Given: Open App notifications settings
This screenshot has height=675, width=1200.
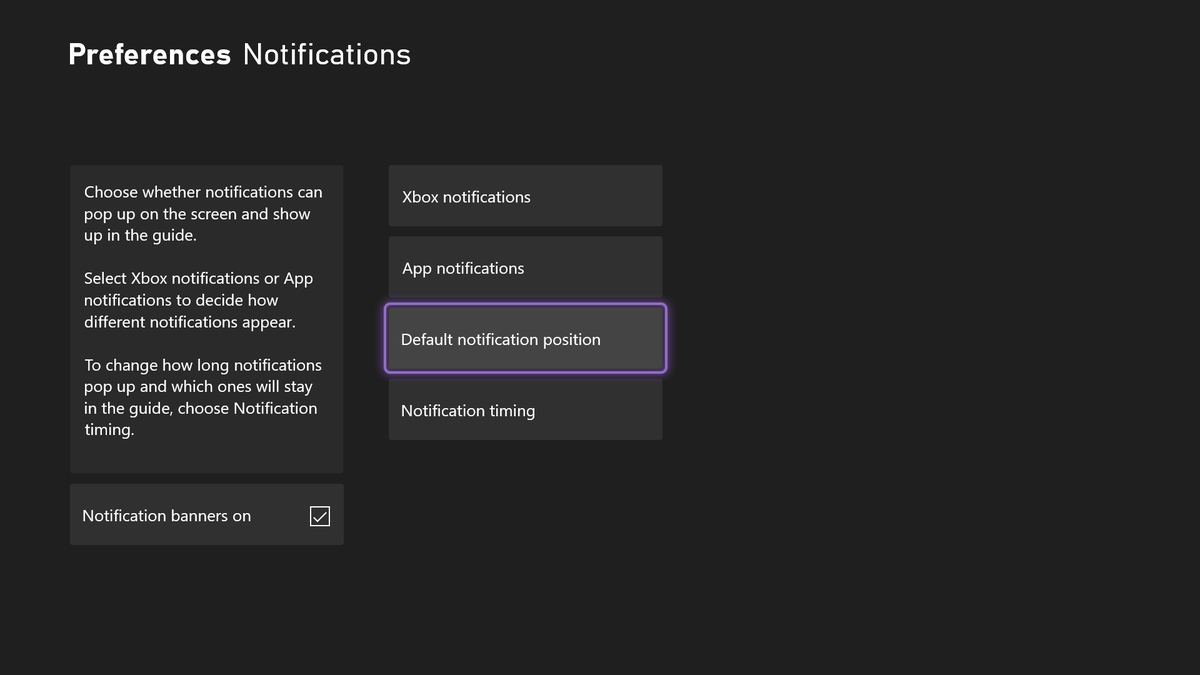Looking at the screenshot, I should pos(525,267).
